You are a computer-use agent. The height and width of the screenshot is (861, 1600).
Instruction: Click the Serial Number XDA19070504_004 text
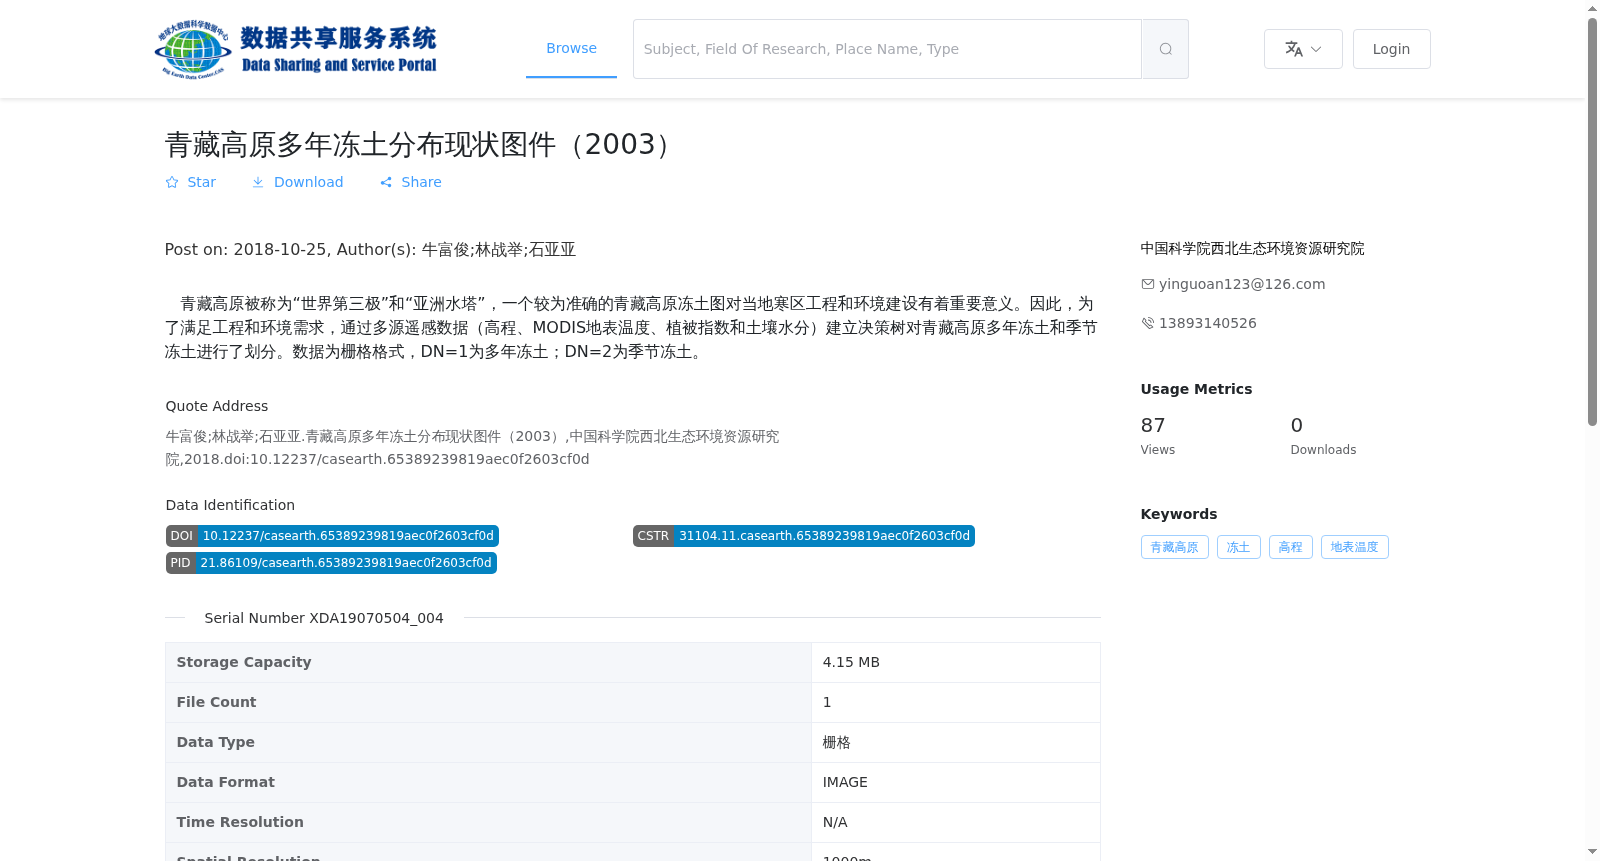pos(324,618)
